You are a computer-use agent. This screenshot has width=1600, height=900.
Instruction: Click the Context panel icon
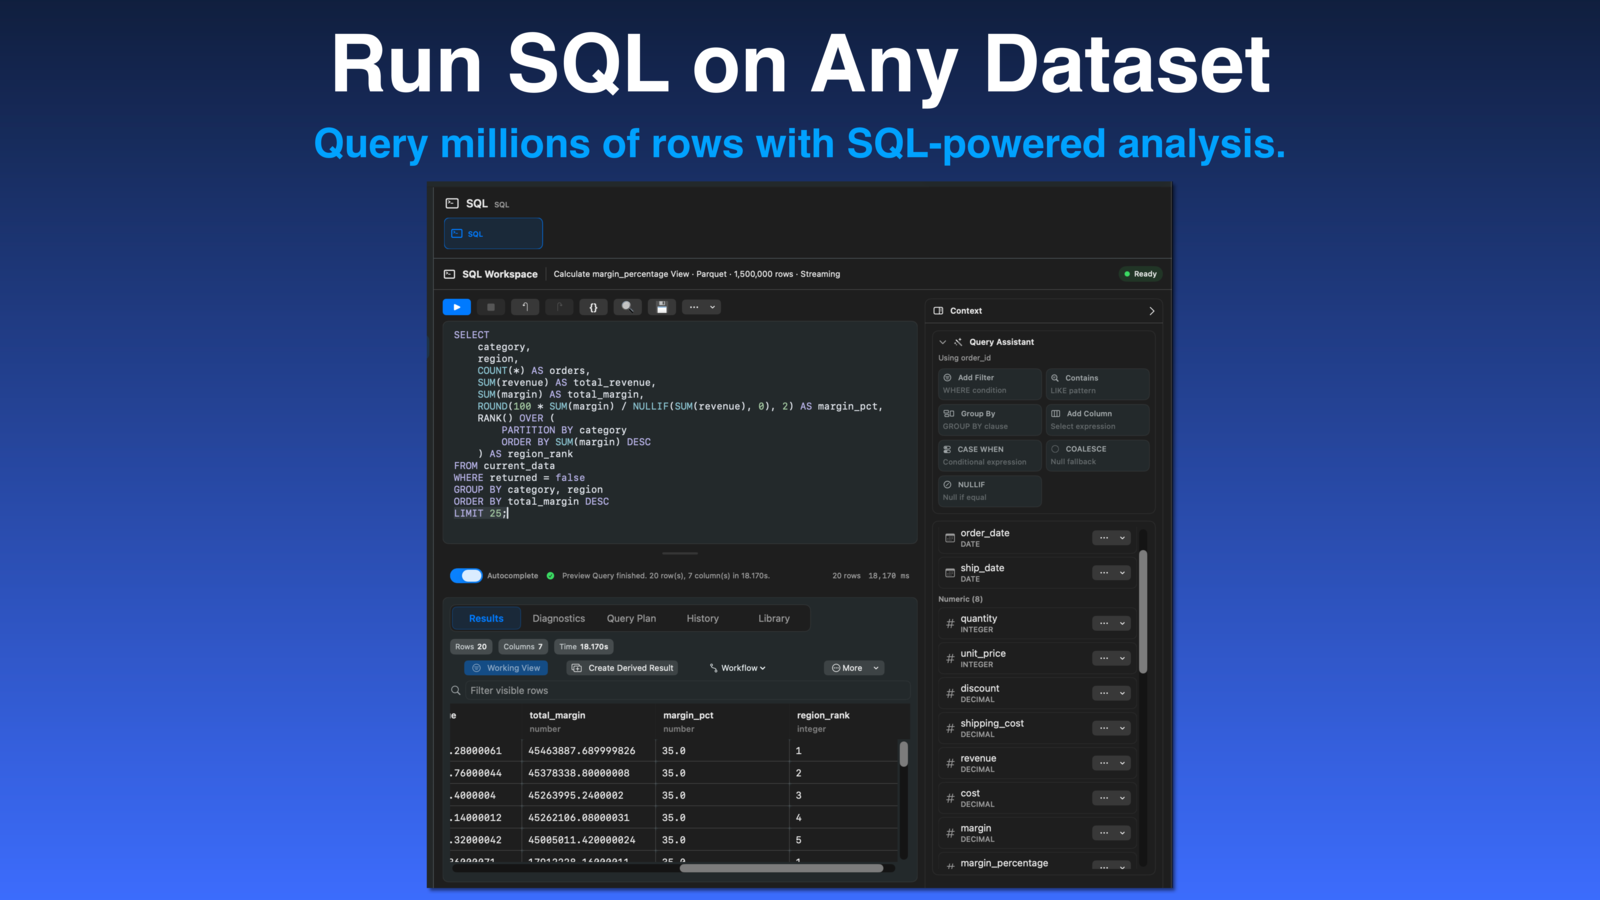click(938, 311)
